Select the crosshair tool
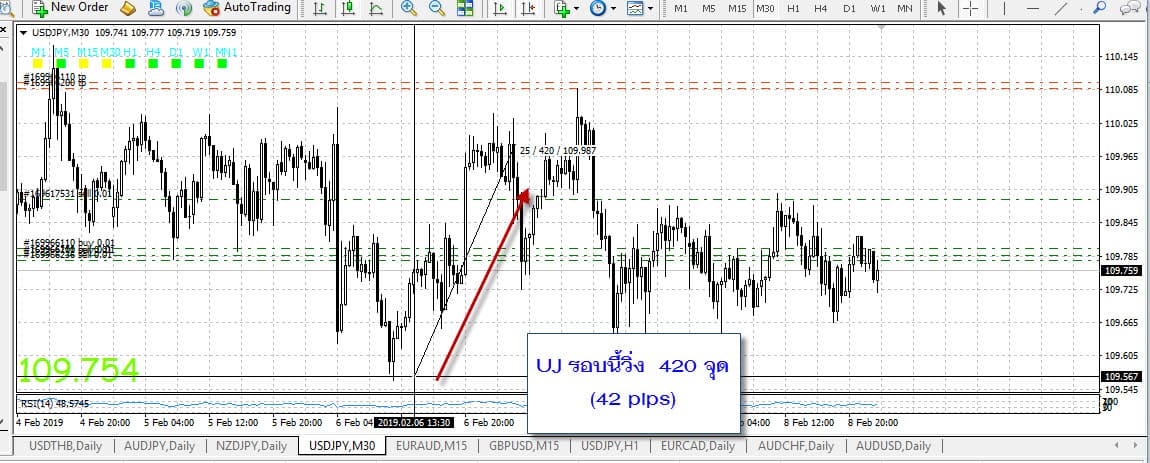This screenshot has width=1150, height=463. (970, 9)
